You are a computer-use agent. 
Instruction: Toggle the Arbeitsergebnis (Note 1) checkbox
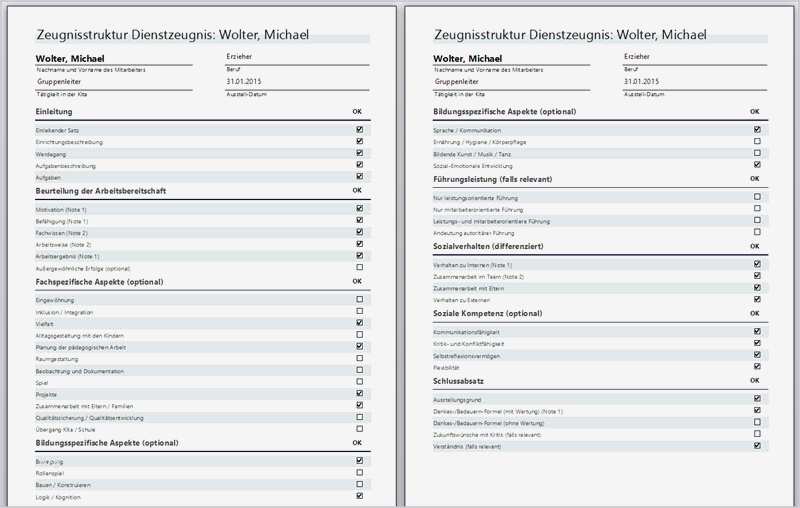360,256
